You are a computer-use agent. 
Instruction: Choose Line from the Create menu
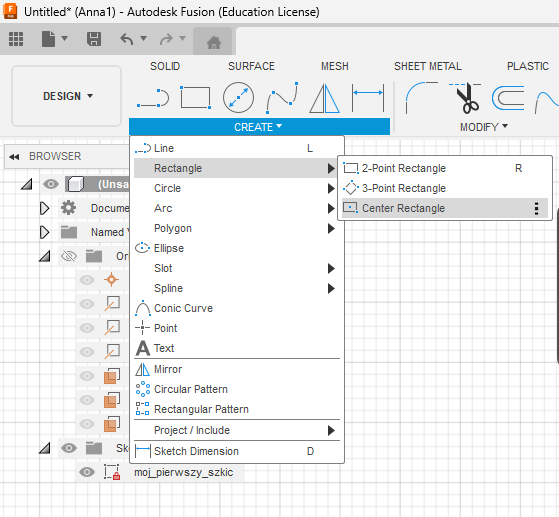[237, 148]
